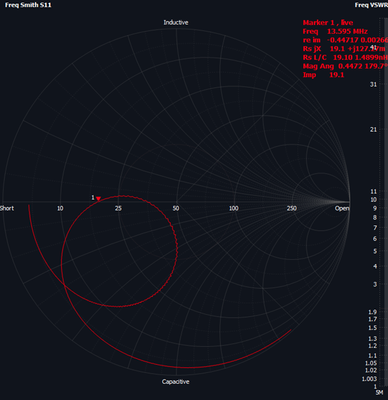
Task: Click the '6' tick on the VSWR scale
Action: click(x=375, y=239)
